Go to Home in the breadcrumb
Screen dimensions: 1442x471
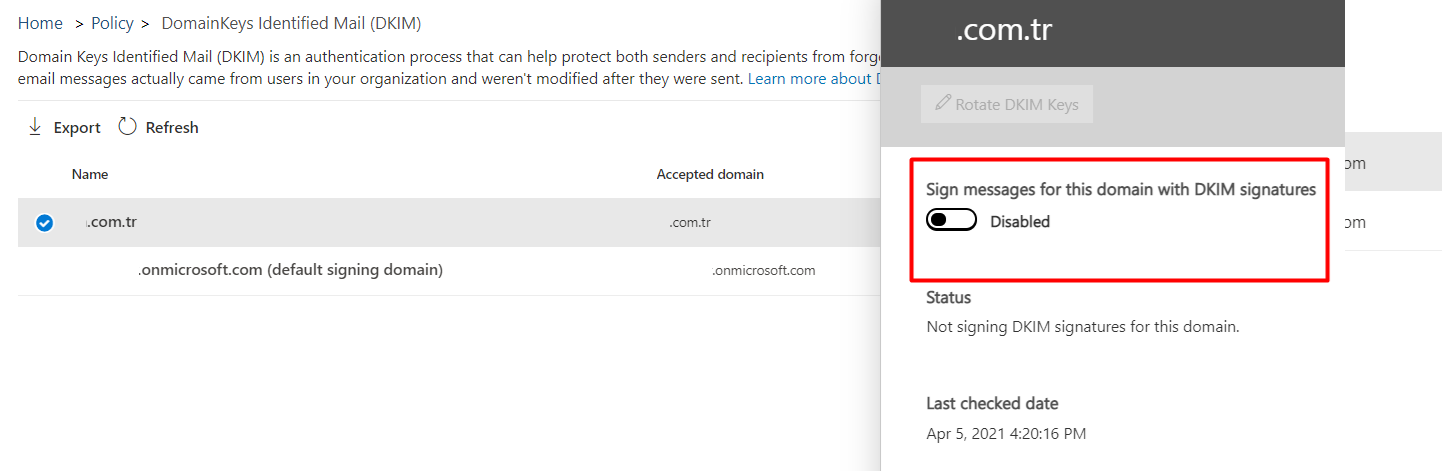pyautogui.click(x=40, y=23)
